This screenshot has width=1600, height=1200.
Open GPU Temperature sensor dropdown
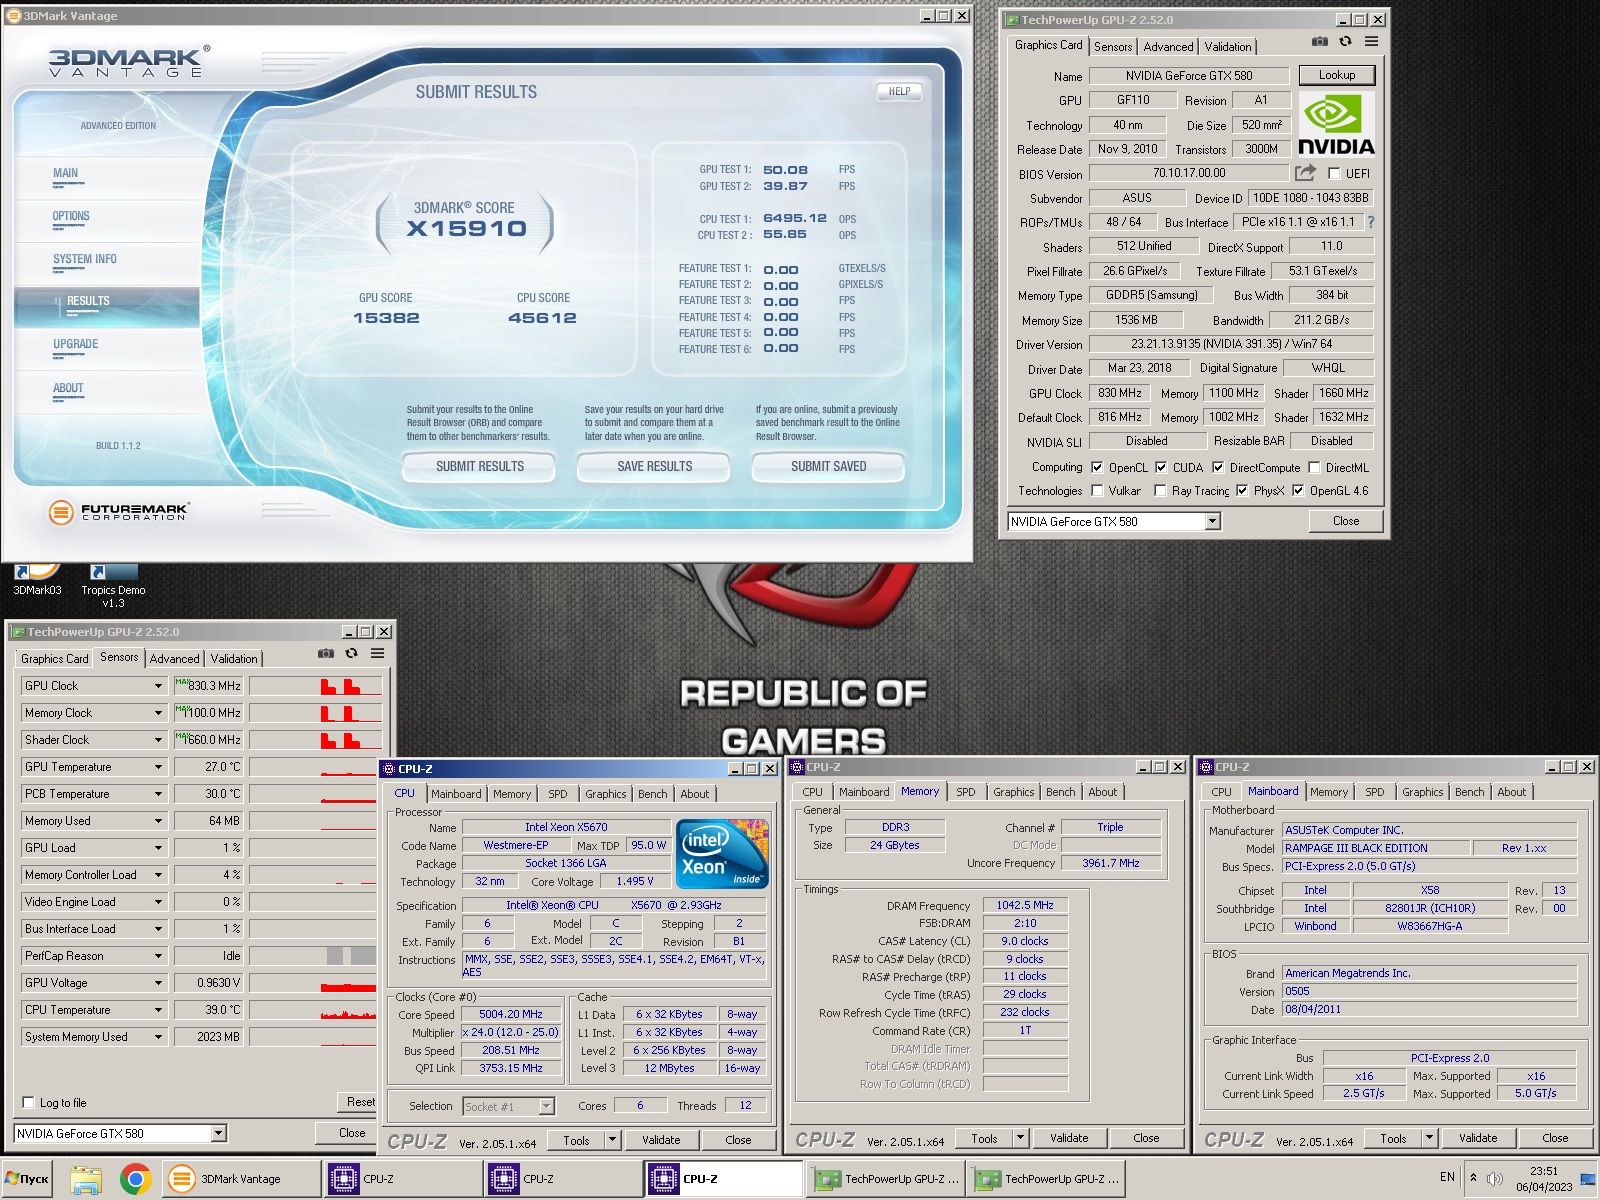158,767
